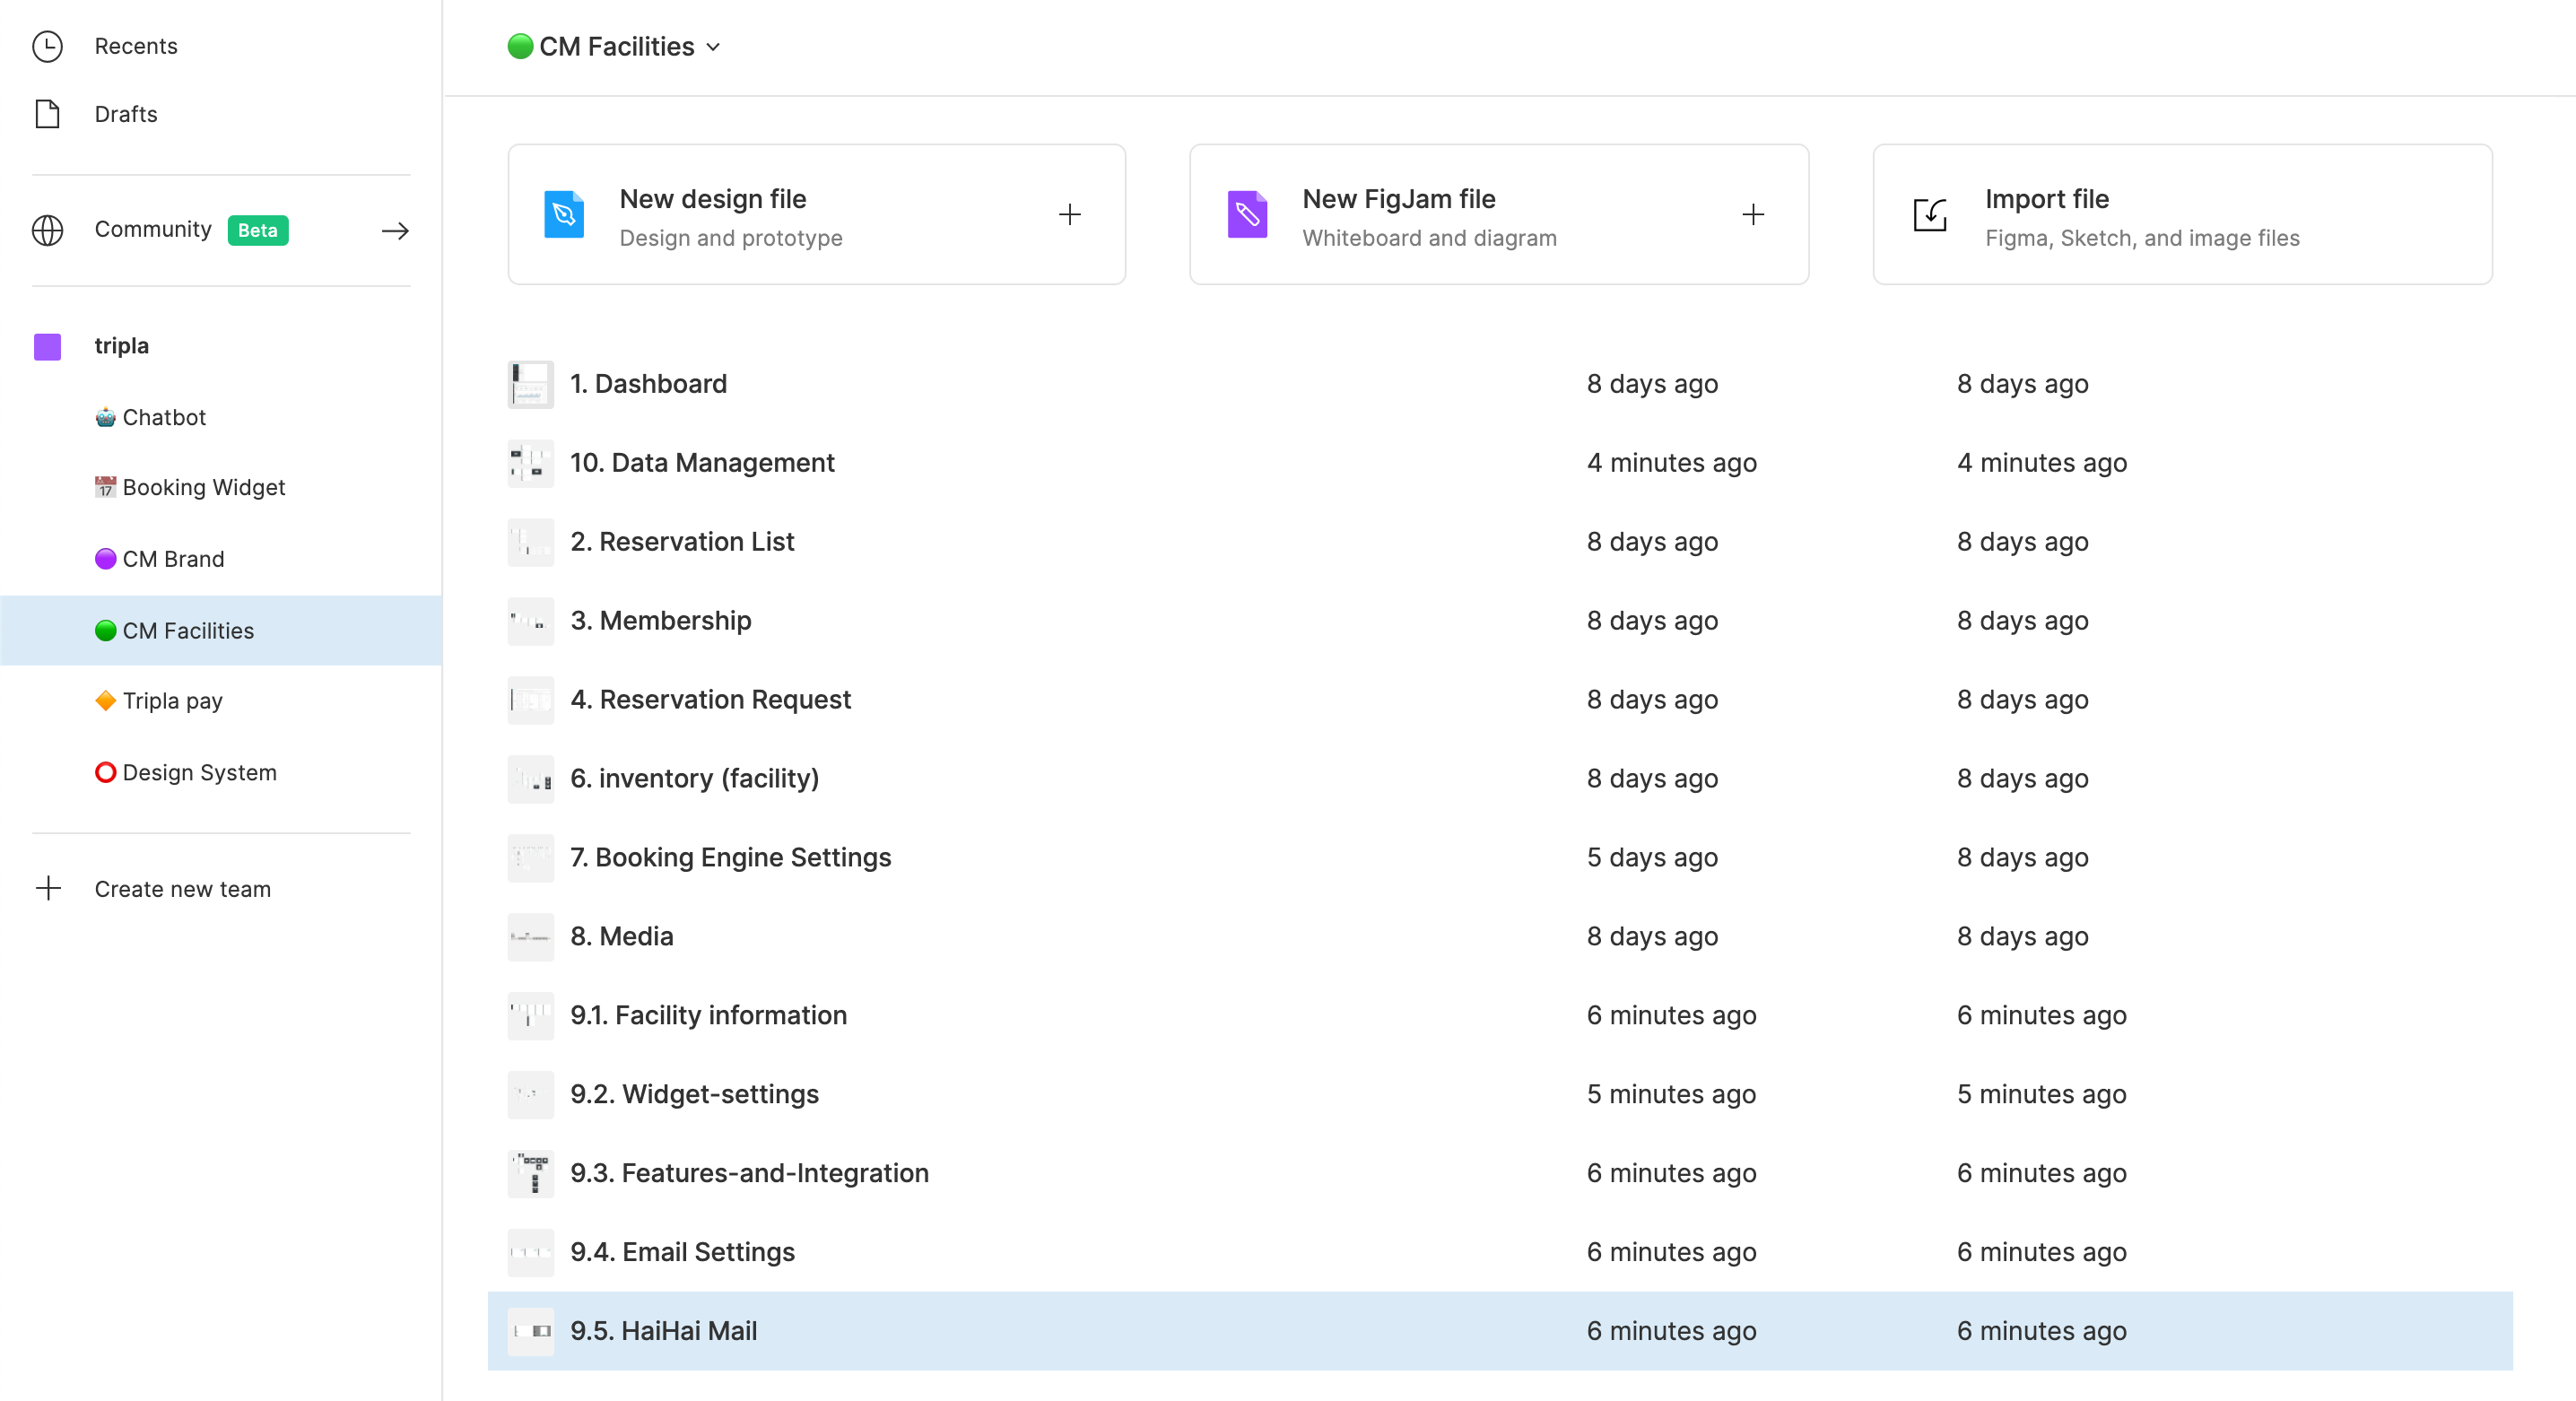Viewport: 2576px width, 1401px height.
Task: Click the red ring beside Design System
Action: pyautogui.click(x=105, y=772)
